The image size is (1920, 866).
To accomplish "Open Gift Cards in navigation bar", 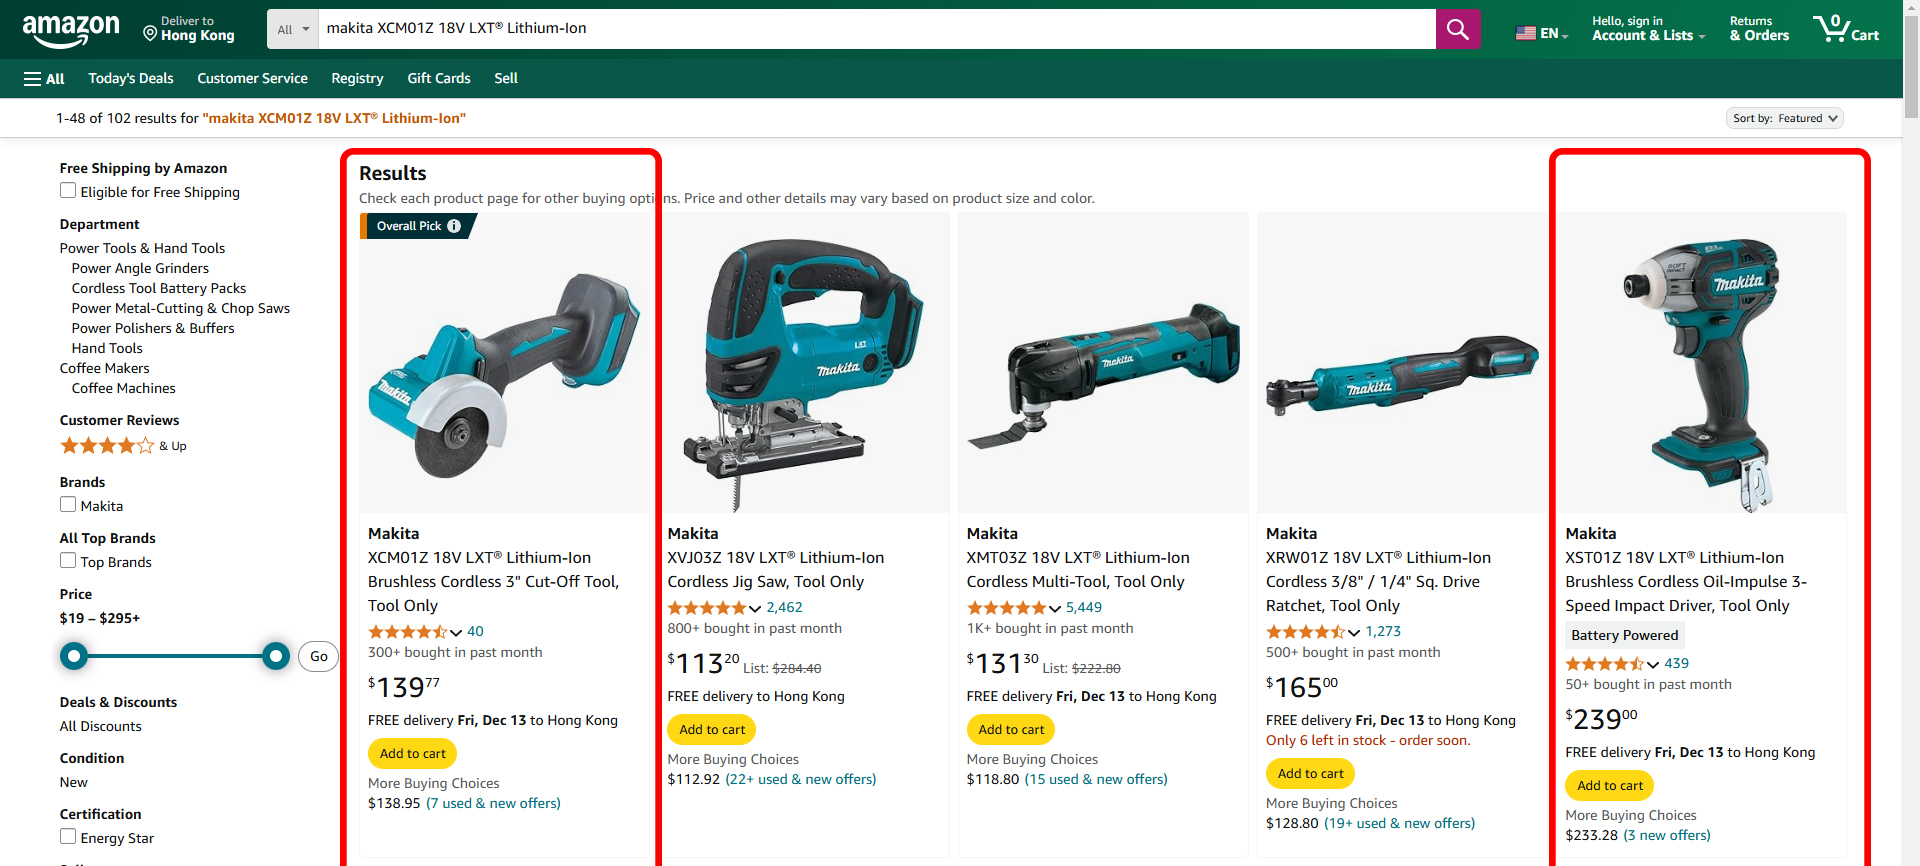I will 439,78.
